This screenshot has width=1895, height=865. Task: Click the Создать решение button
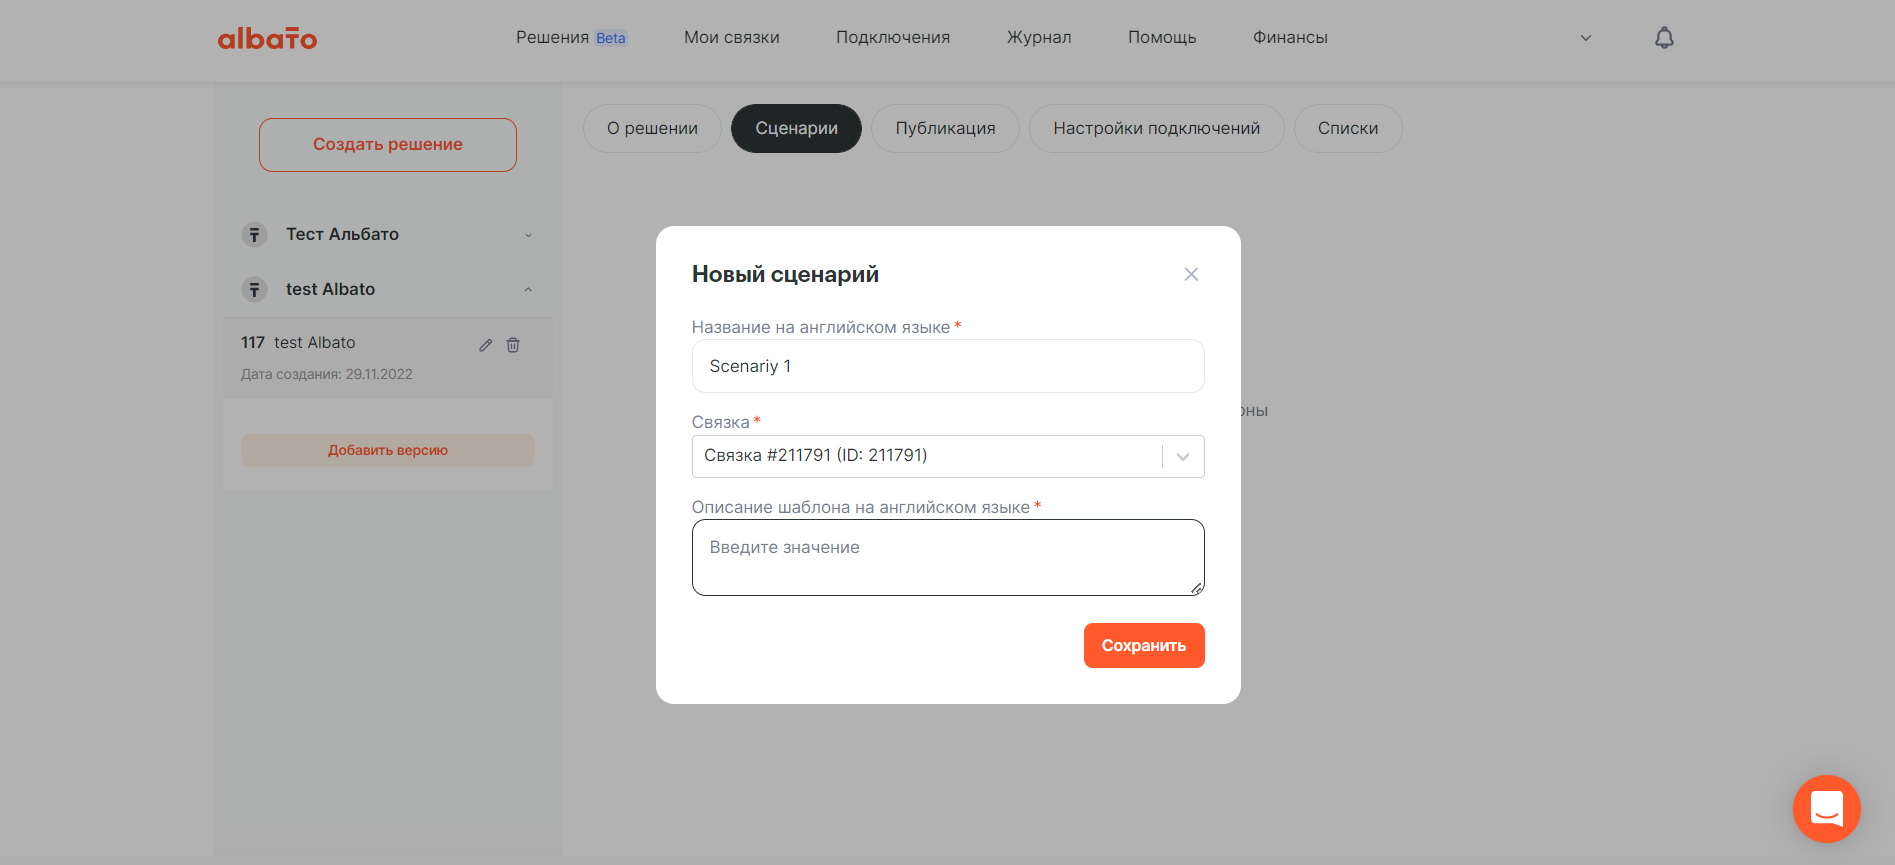(388, 144)
